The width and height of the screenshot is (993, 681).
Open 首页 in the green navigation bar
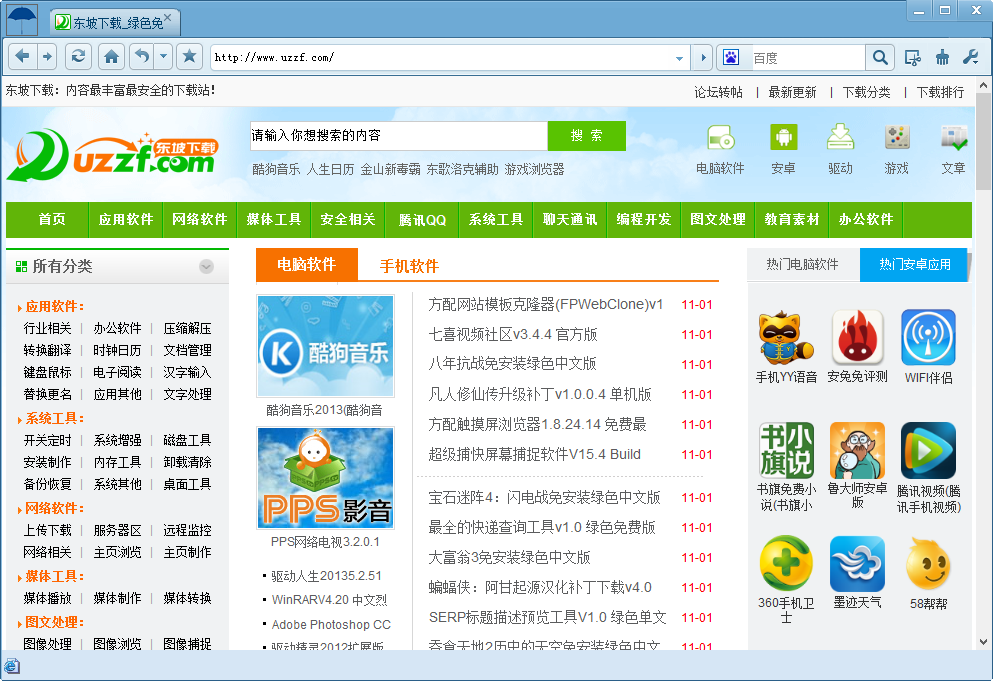point(51,220)
